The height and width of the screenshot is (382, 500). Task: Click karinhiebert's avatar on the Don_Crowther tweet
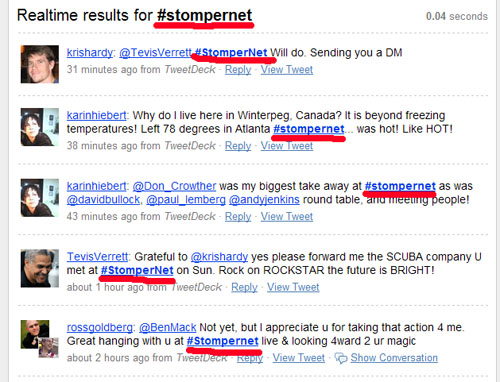click(40, 198)
